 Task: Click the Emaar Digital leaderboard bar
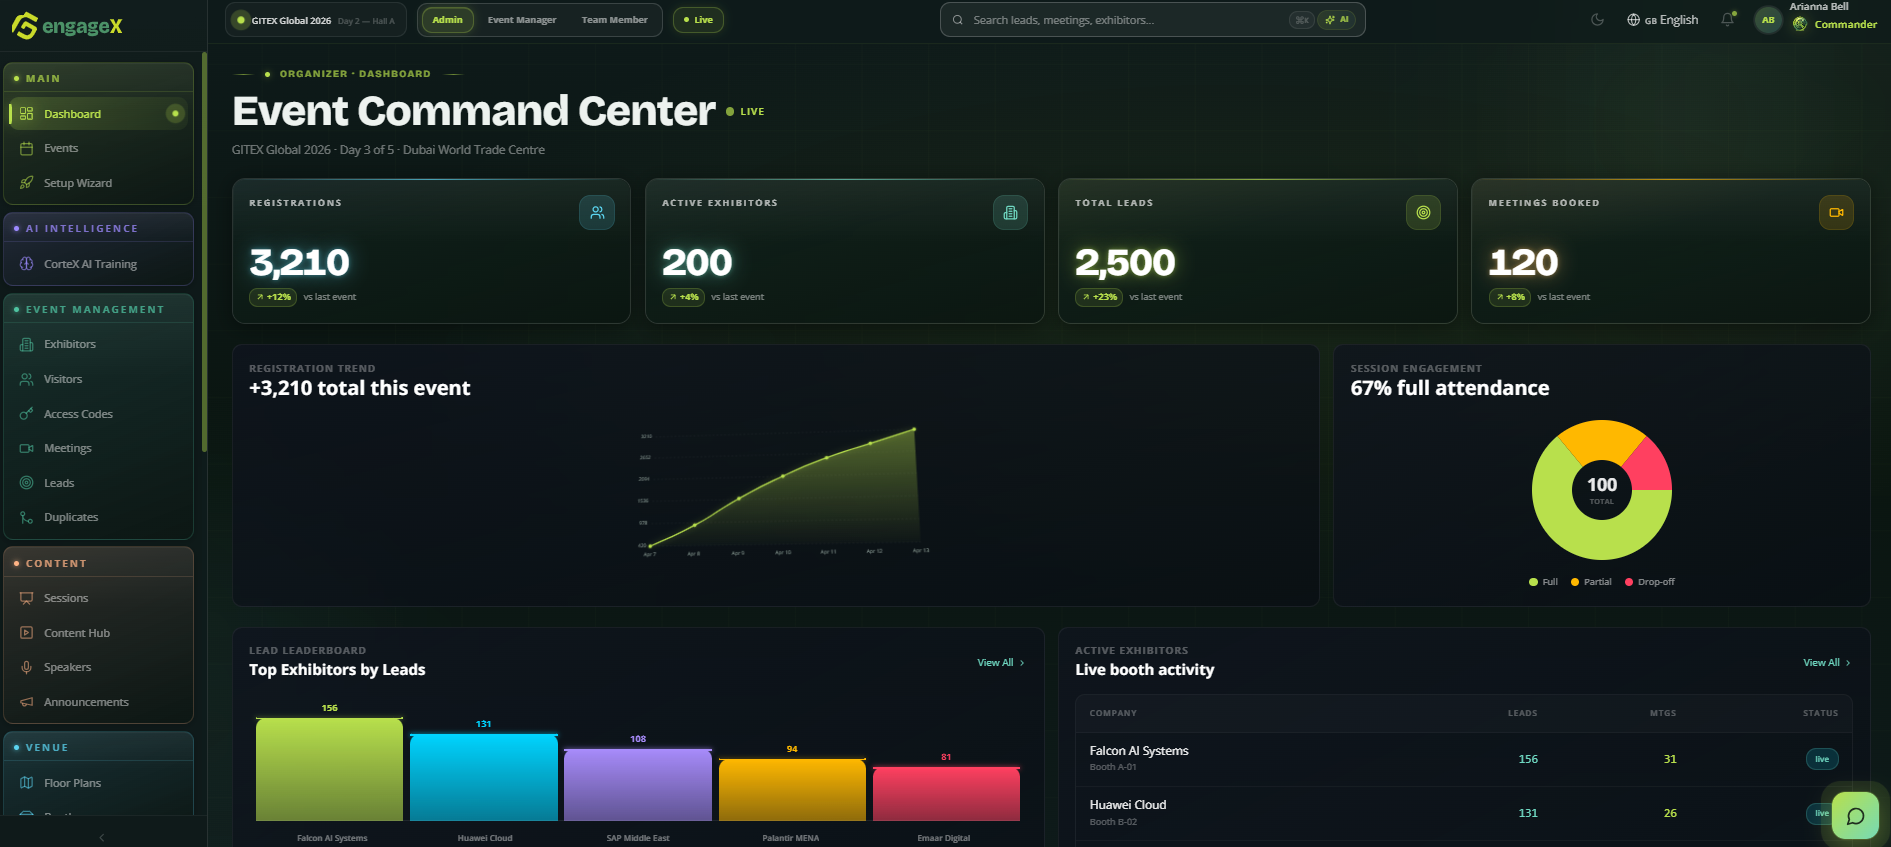pyautogui.click(x=946, y=794)
